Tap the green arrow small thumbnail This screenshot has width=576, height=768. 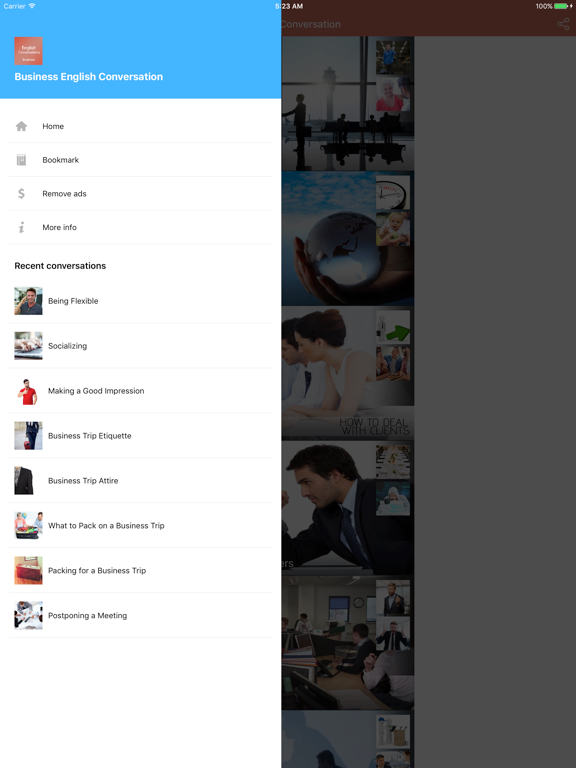[393, 327]
